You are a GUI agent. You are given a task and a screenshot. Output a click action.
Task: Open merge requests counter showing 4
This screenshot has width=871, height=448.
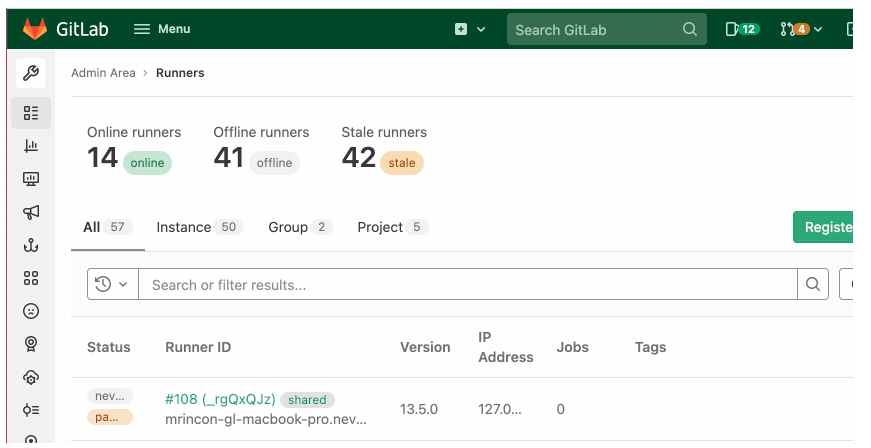click(795, 29)
